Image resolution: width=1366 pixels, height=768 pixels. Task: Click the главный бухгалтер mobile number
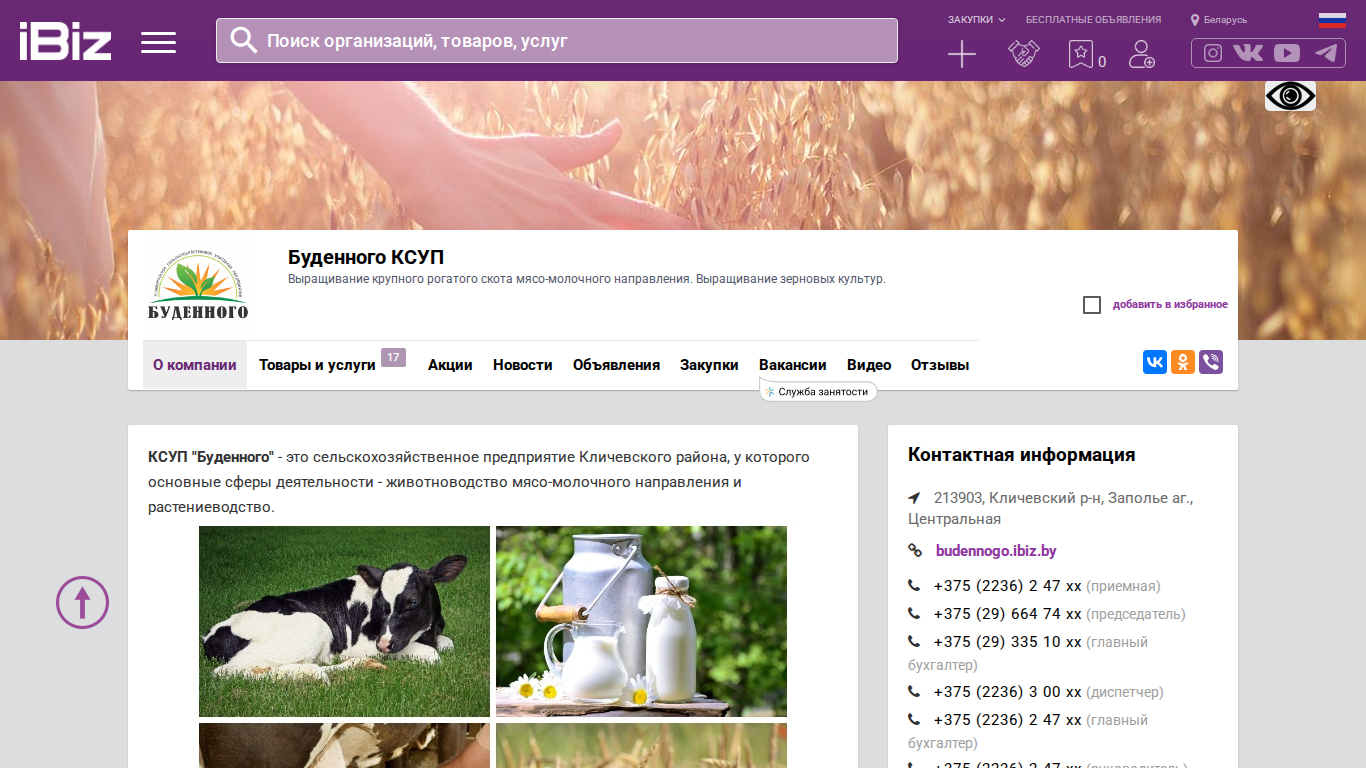click(1008, 642)
